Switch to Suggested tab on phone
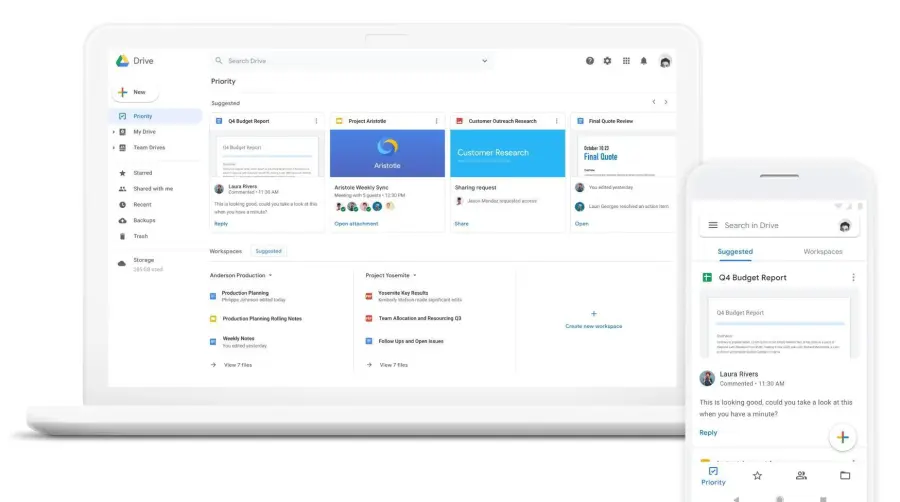 click(735, 252)
